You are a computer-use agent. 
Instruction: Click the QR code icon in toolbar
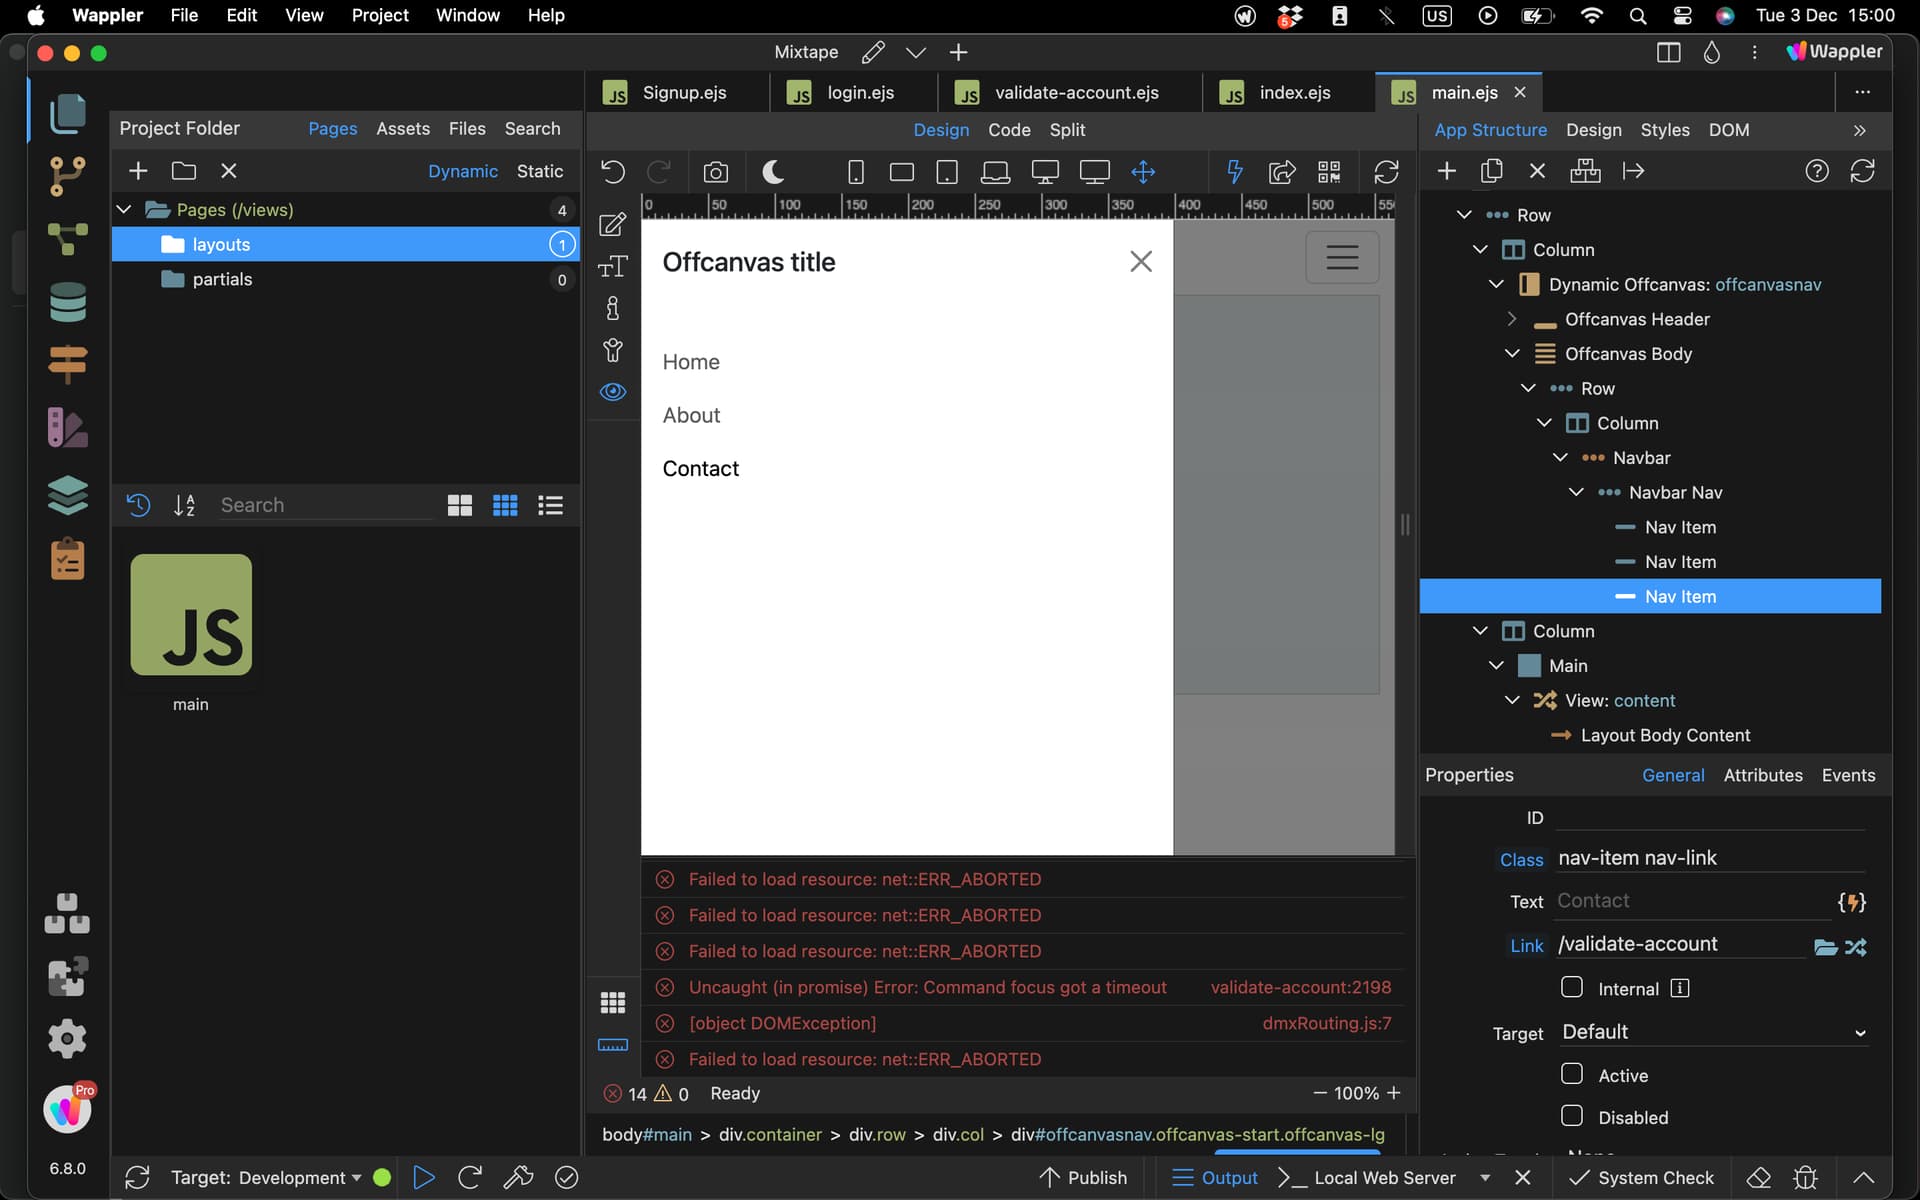[x=1329, y=172]
